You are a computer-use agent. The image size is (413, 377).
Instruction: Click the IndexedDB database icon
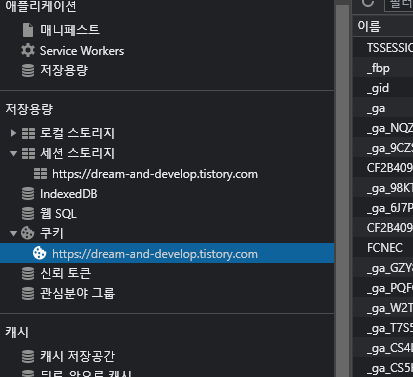click(28, 194)
